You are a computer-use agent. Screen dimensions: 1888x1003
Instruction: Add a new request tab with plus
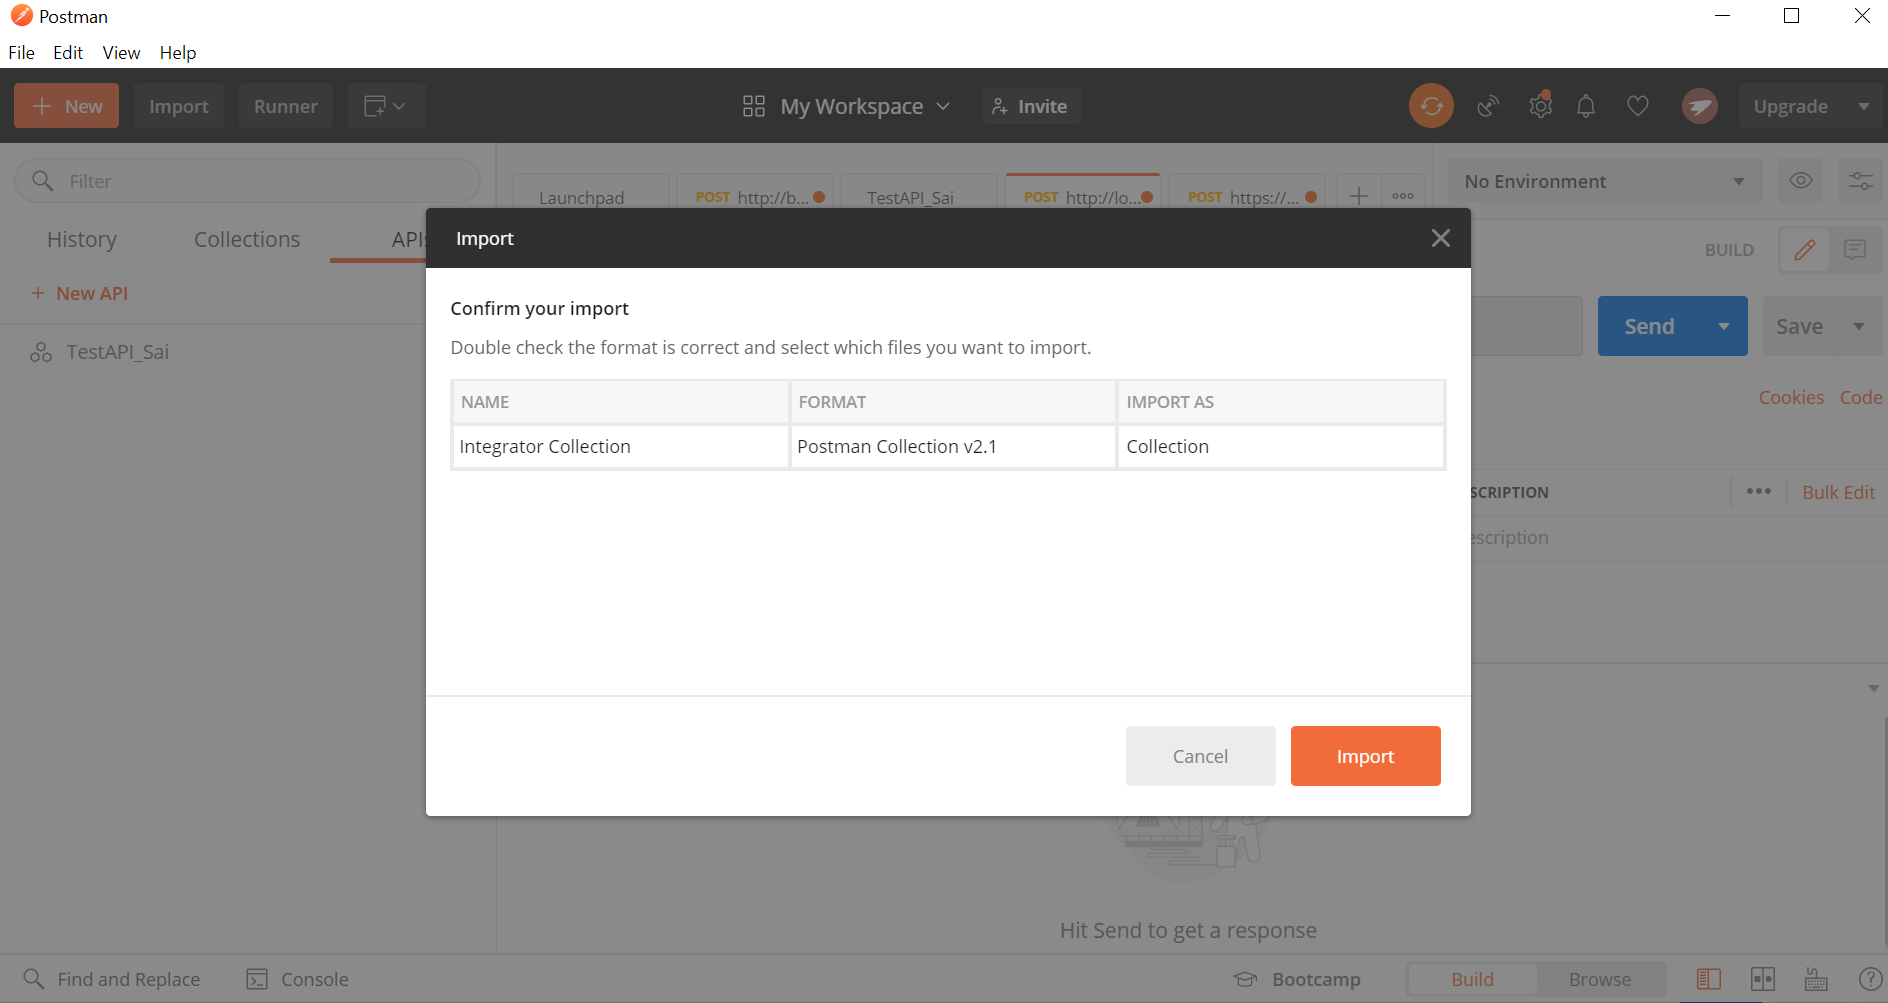pos(1358,196)
